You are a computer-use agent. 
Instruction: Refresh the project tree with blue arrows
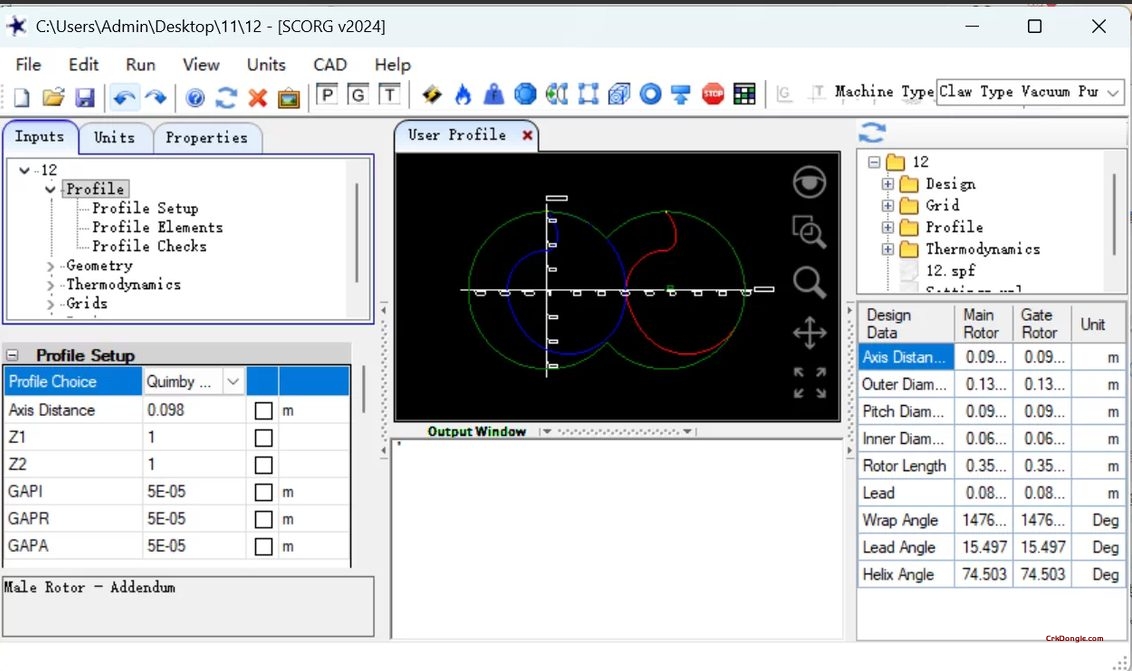pos(872,133)
